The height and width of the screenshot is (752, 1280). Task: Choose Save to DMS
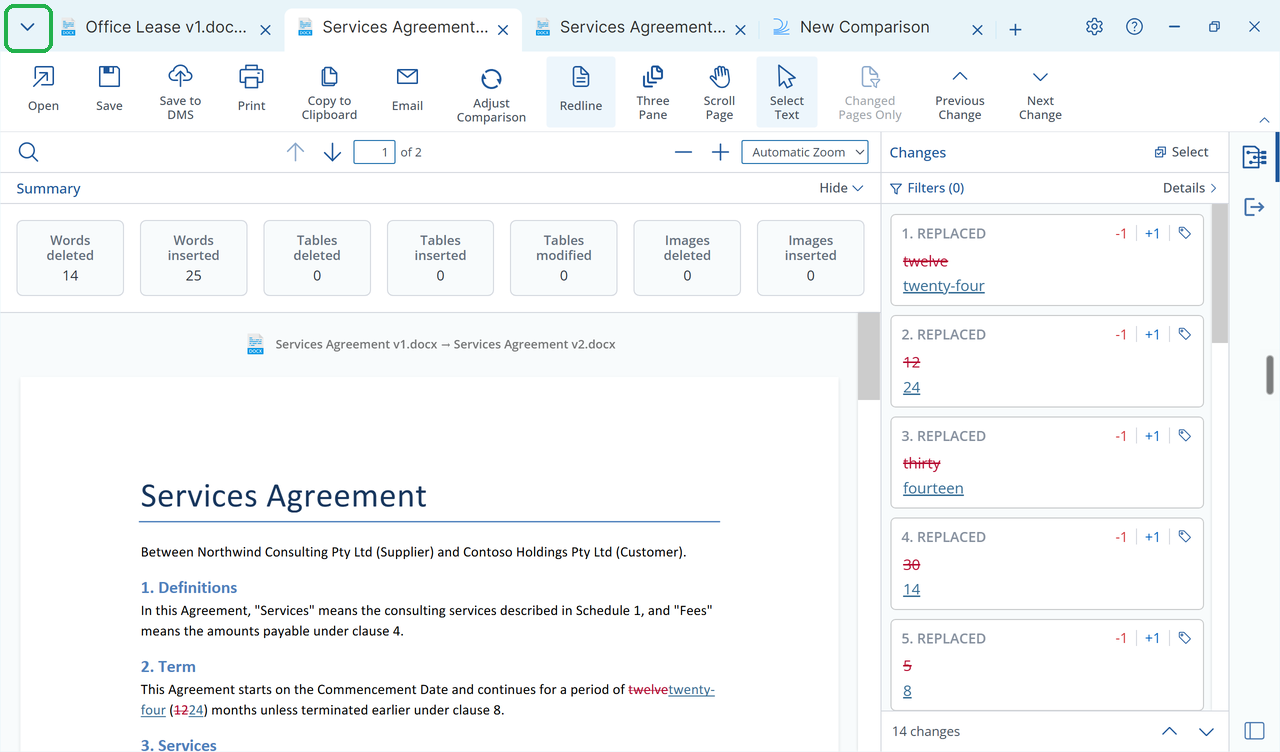(x=180, y=92)
